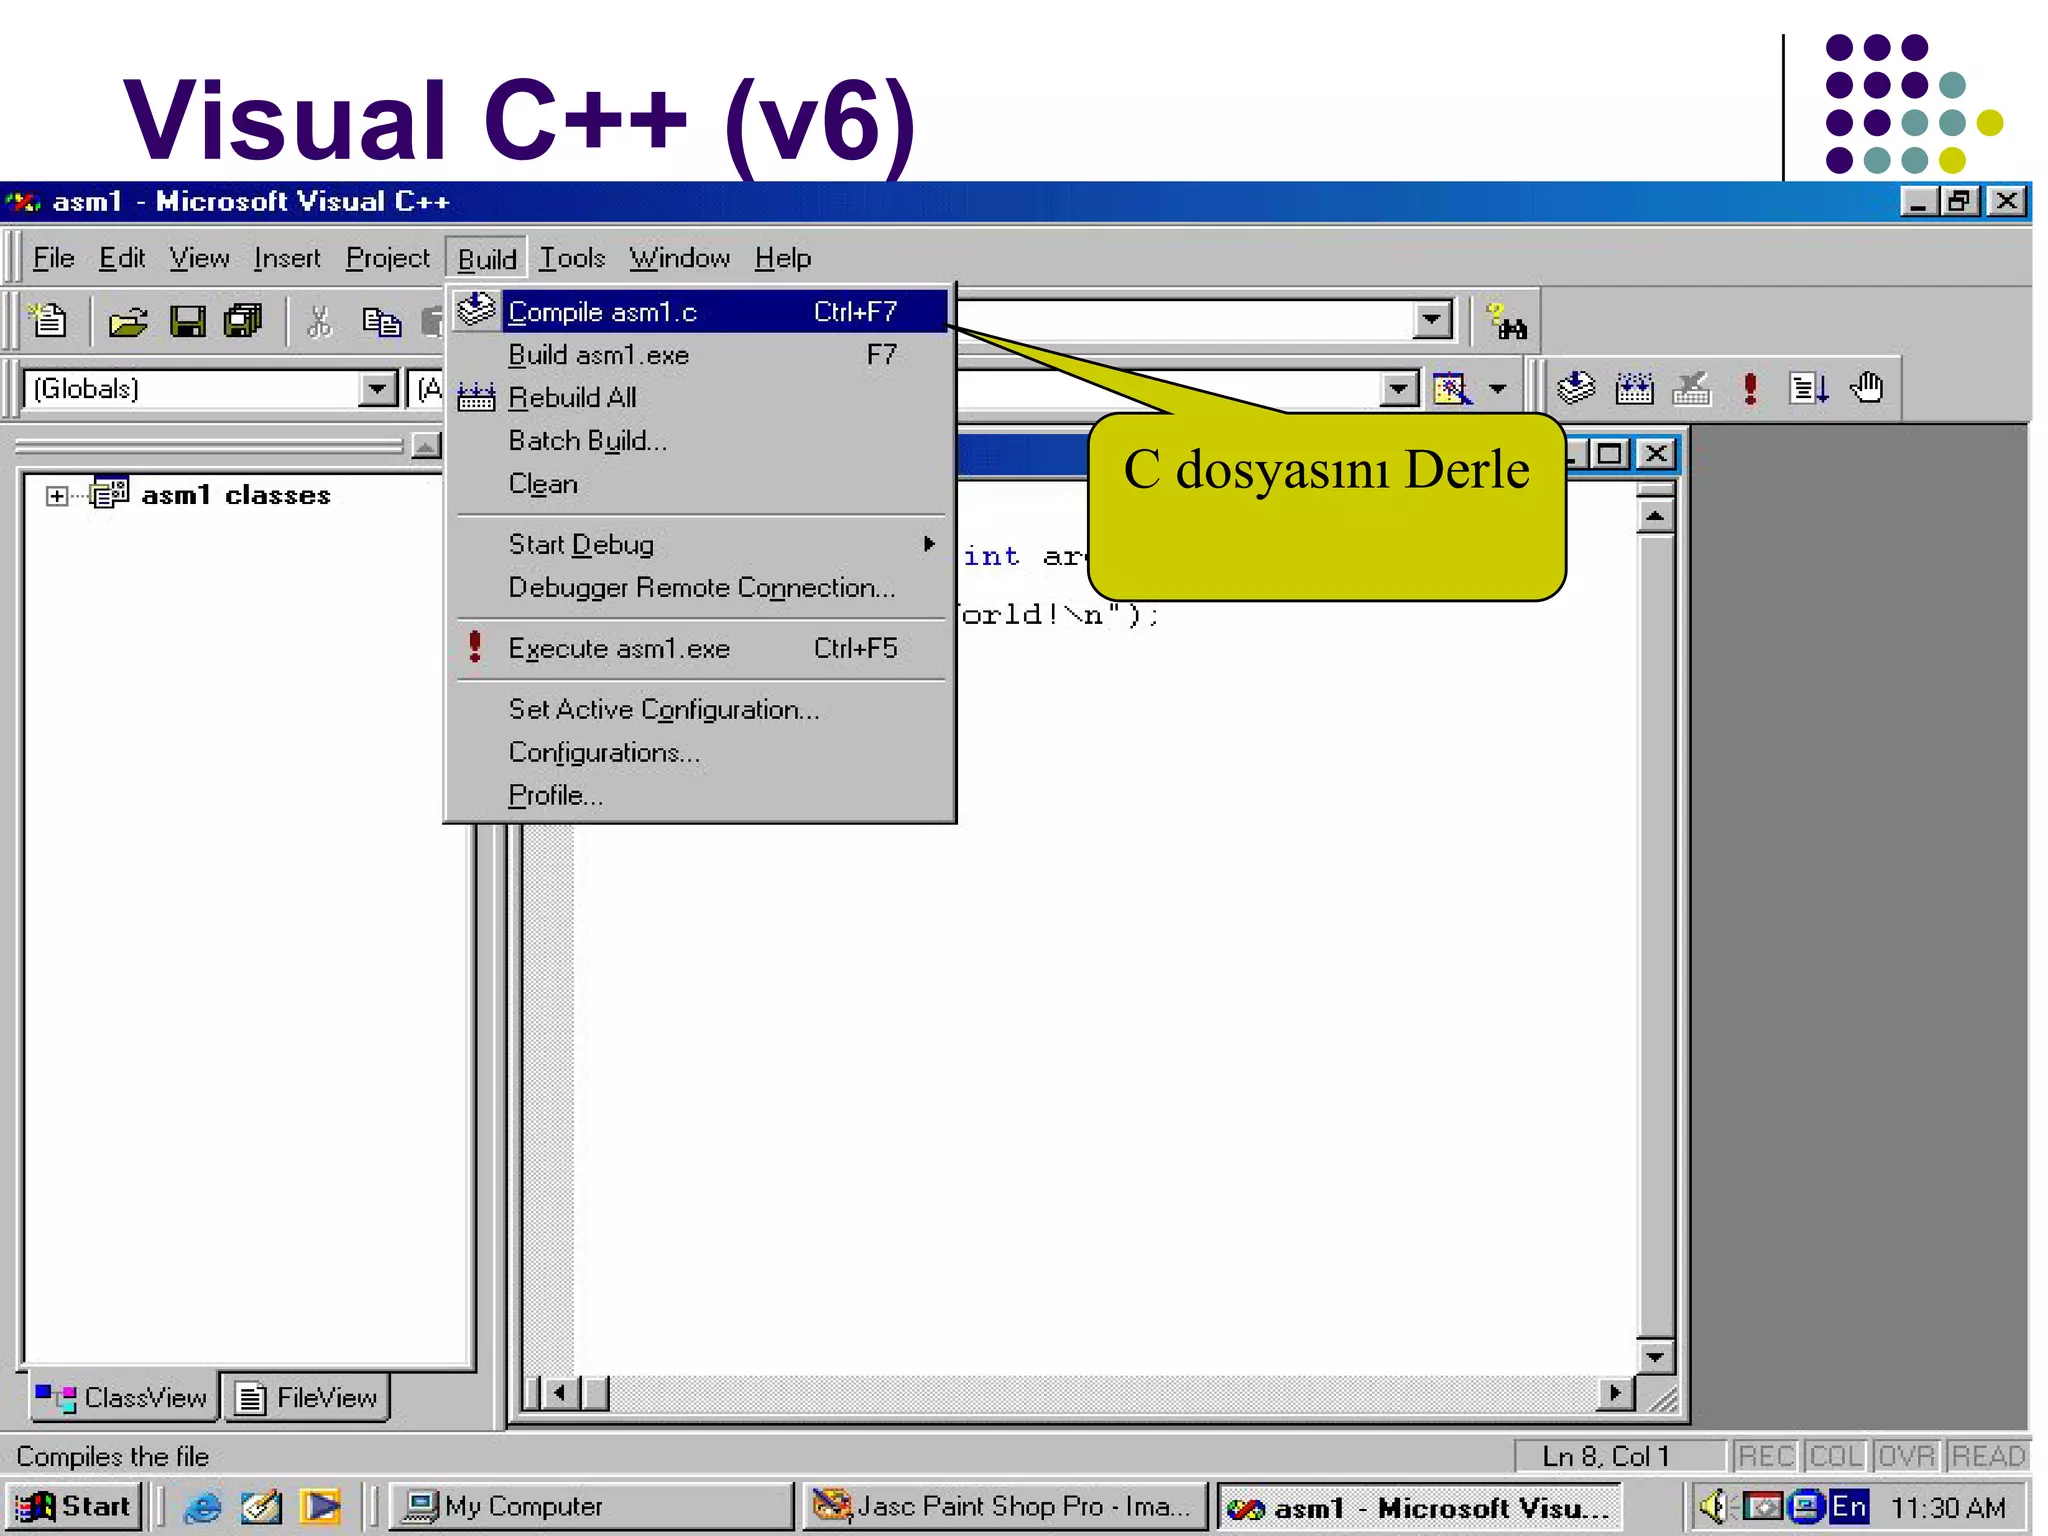This screenshot has width=2048, height=1536.
Task: Click the Build icon in the build minibar
Action: [1634, 387]
